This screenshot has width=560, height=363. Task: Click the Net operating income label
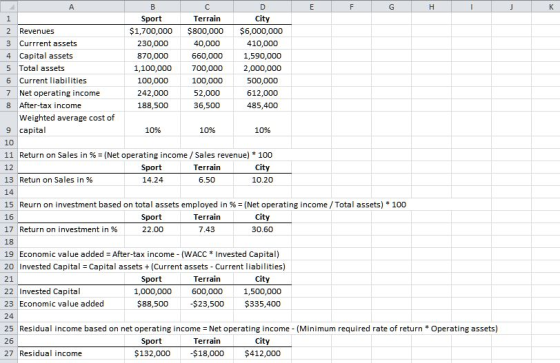pos(60,93)
